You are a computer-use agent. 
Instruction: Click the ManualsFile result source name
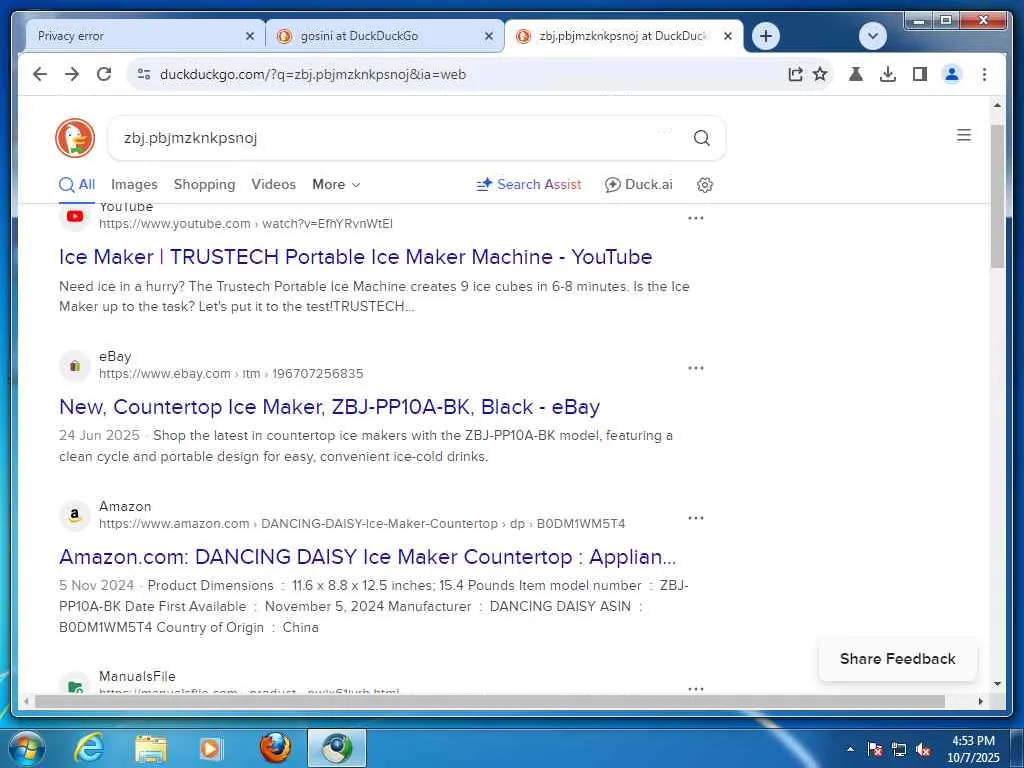point(137,677)
